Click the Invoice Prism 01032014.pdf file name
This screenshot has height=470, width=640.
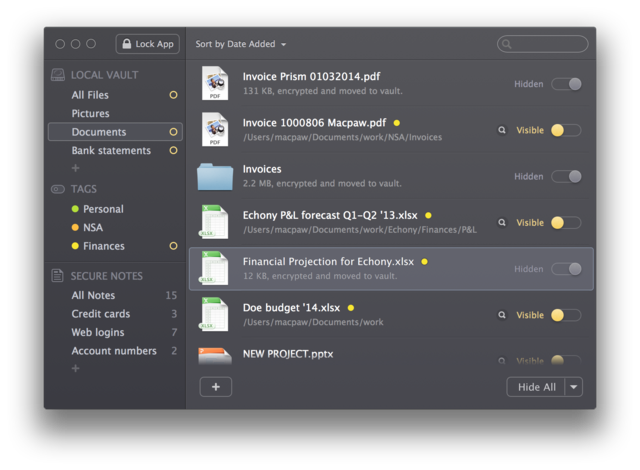pos(311,77)
